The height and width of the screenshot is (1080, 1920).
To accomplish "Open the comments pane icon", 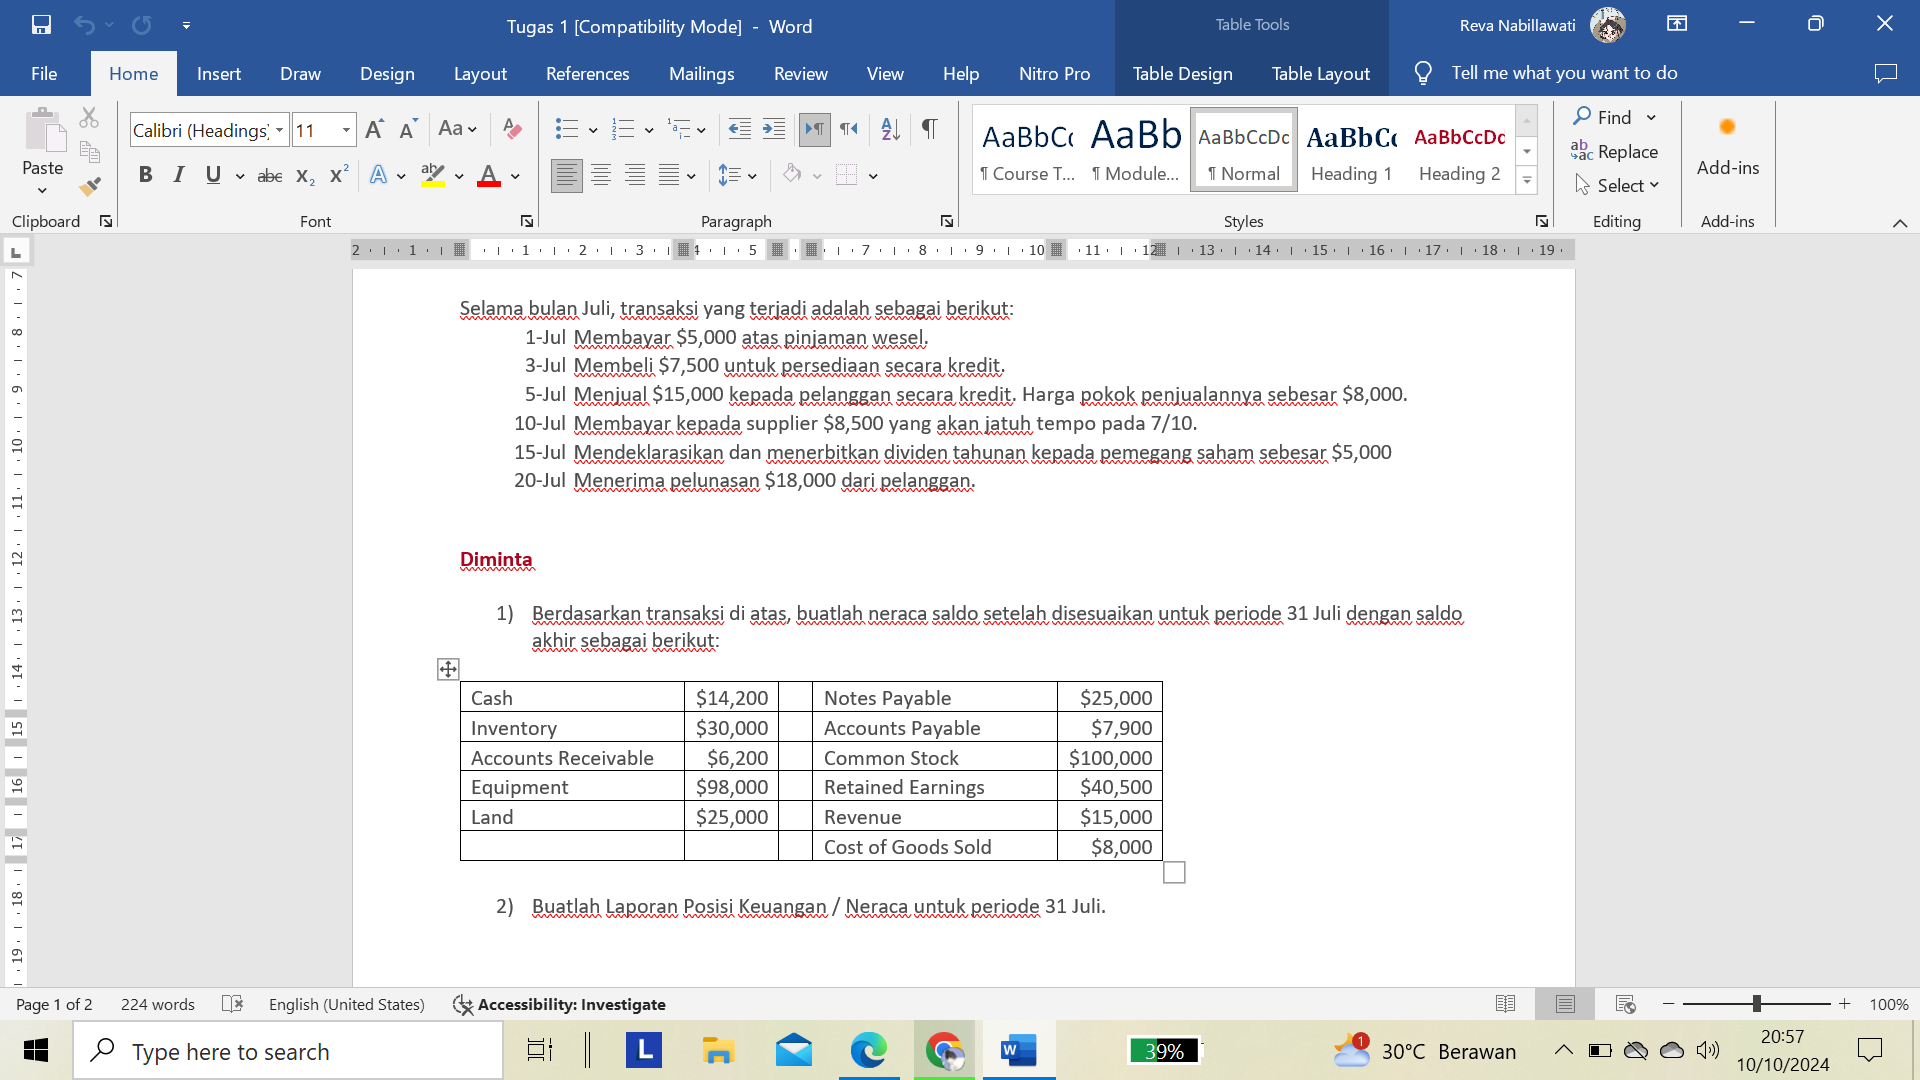I will pyautogui.click(x=1885, y=73).
